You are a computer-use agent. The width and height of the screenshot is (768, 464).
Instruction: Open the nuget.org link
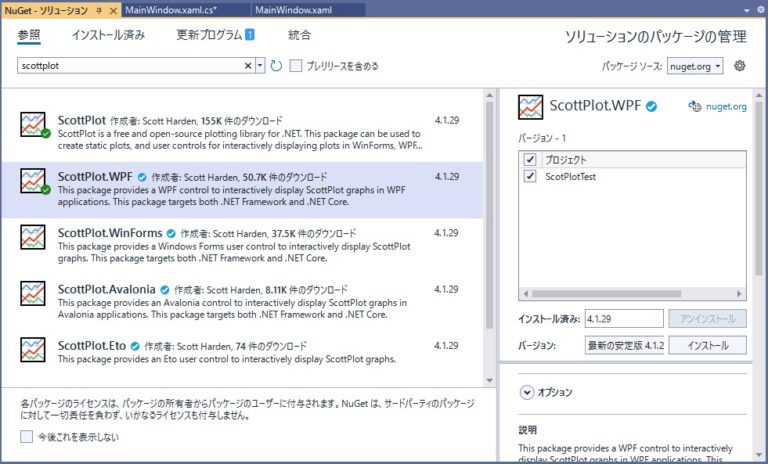click(x=717, y=106)
